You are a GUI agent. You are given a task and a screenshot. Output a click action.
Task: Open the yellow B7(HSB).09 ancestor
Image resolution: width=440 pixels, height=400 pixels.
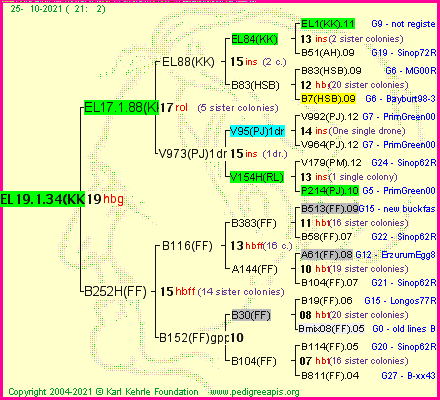click(328, 99)
